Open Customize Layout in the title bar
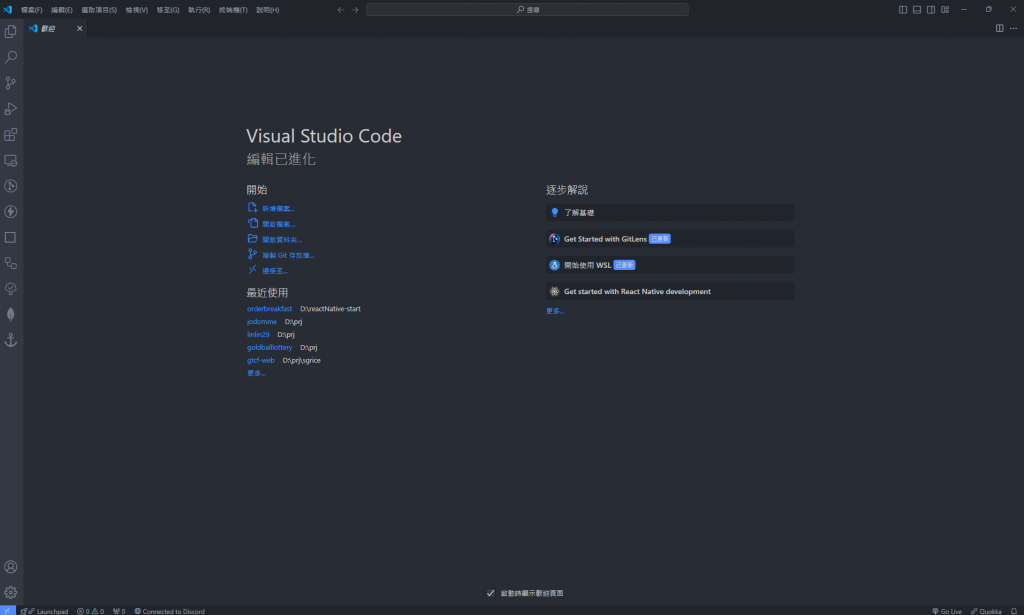Screen dimensions: 1024x615 [x=945, y=10]
